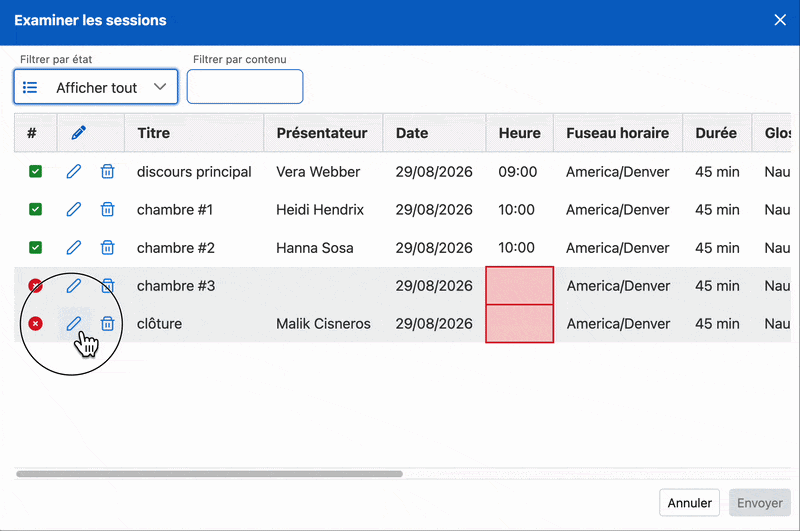This screenshot has width=800, height=531.
Task: Click the 10:00 time for chambre #1
Action: tap(516, 210)
